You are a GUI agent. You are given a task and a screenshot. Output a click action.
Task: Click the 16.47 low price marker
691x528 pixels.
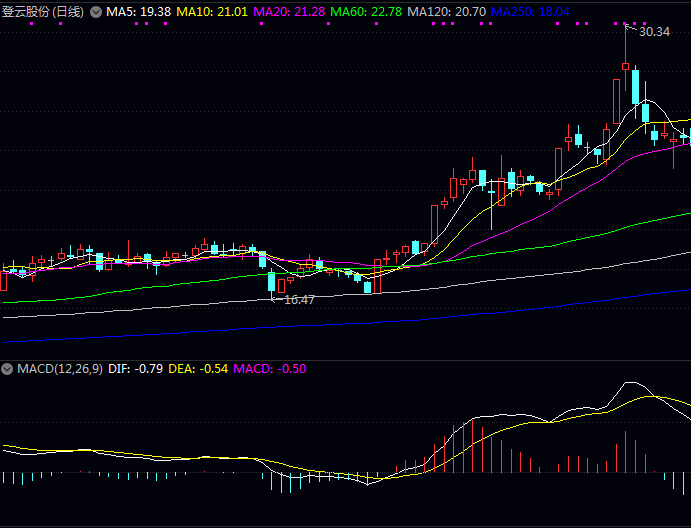point(299,299)
